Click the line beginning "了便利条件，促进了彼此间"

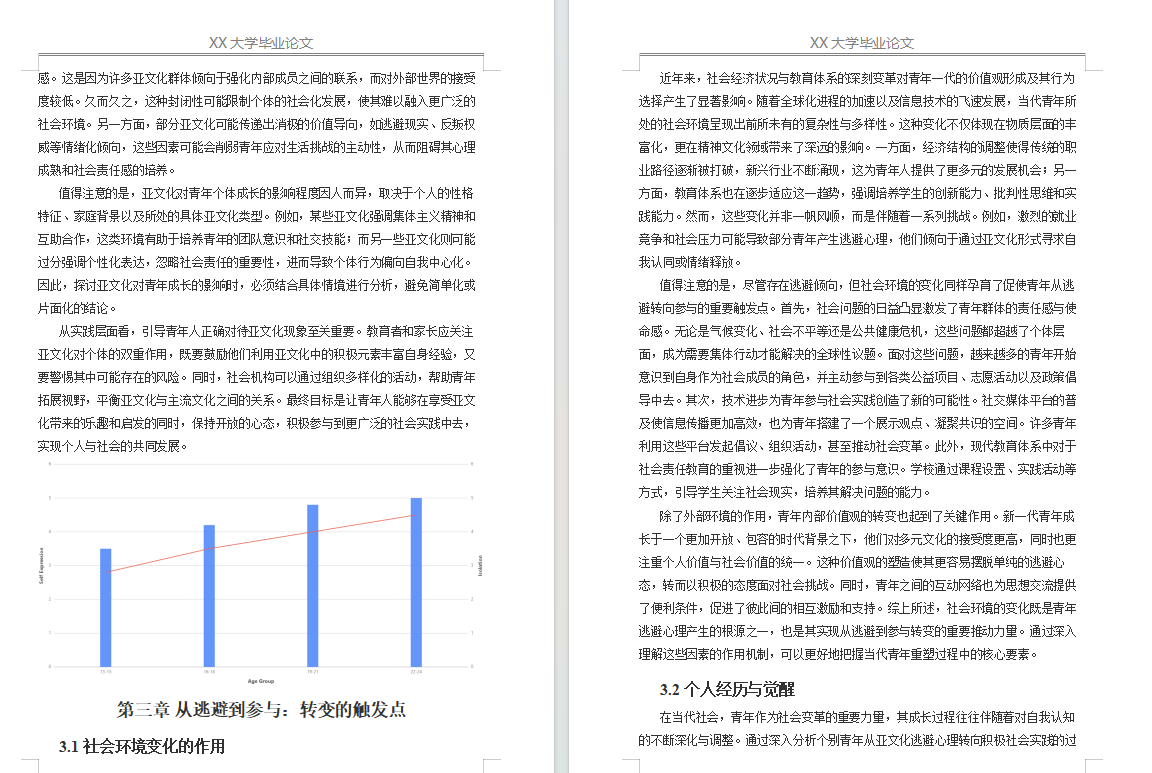pyautogui.click(x=857, y=608)
